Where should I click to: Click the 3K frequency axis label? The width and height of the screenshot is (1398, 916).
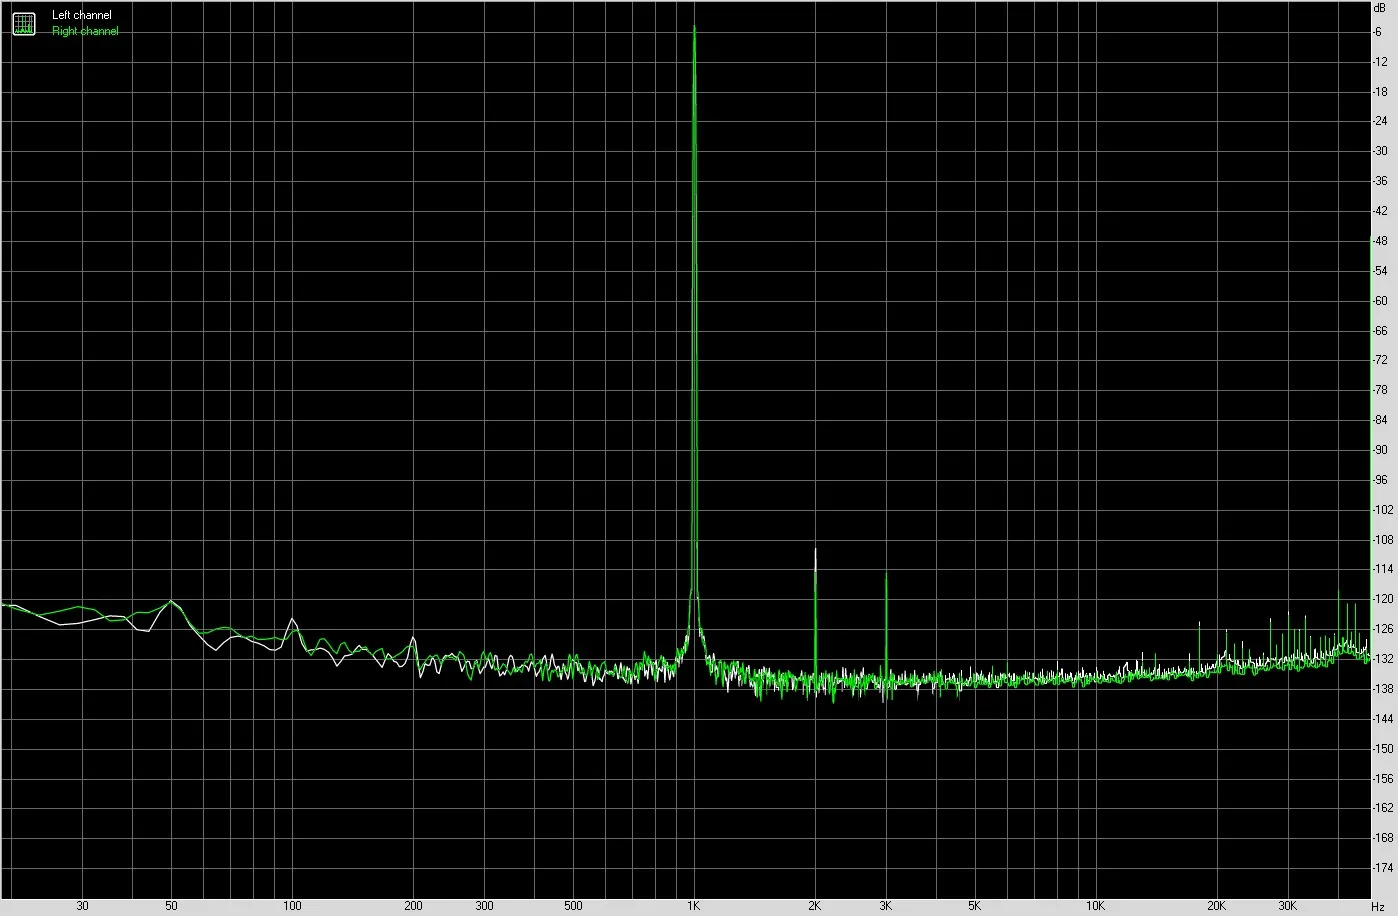pos(885,907)
